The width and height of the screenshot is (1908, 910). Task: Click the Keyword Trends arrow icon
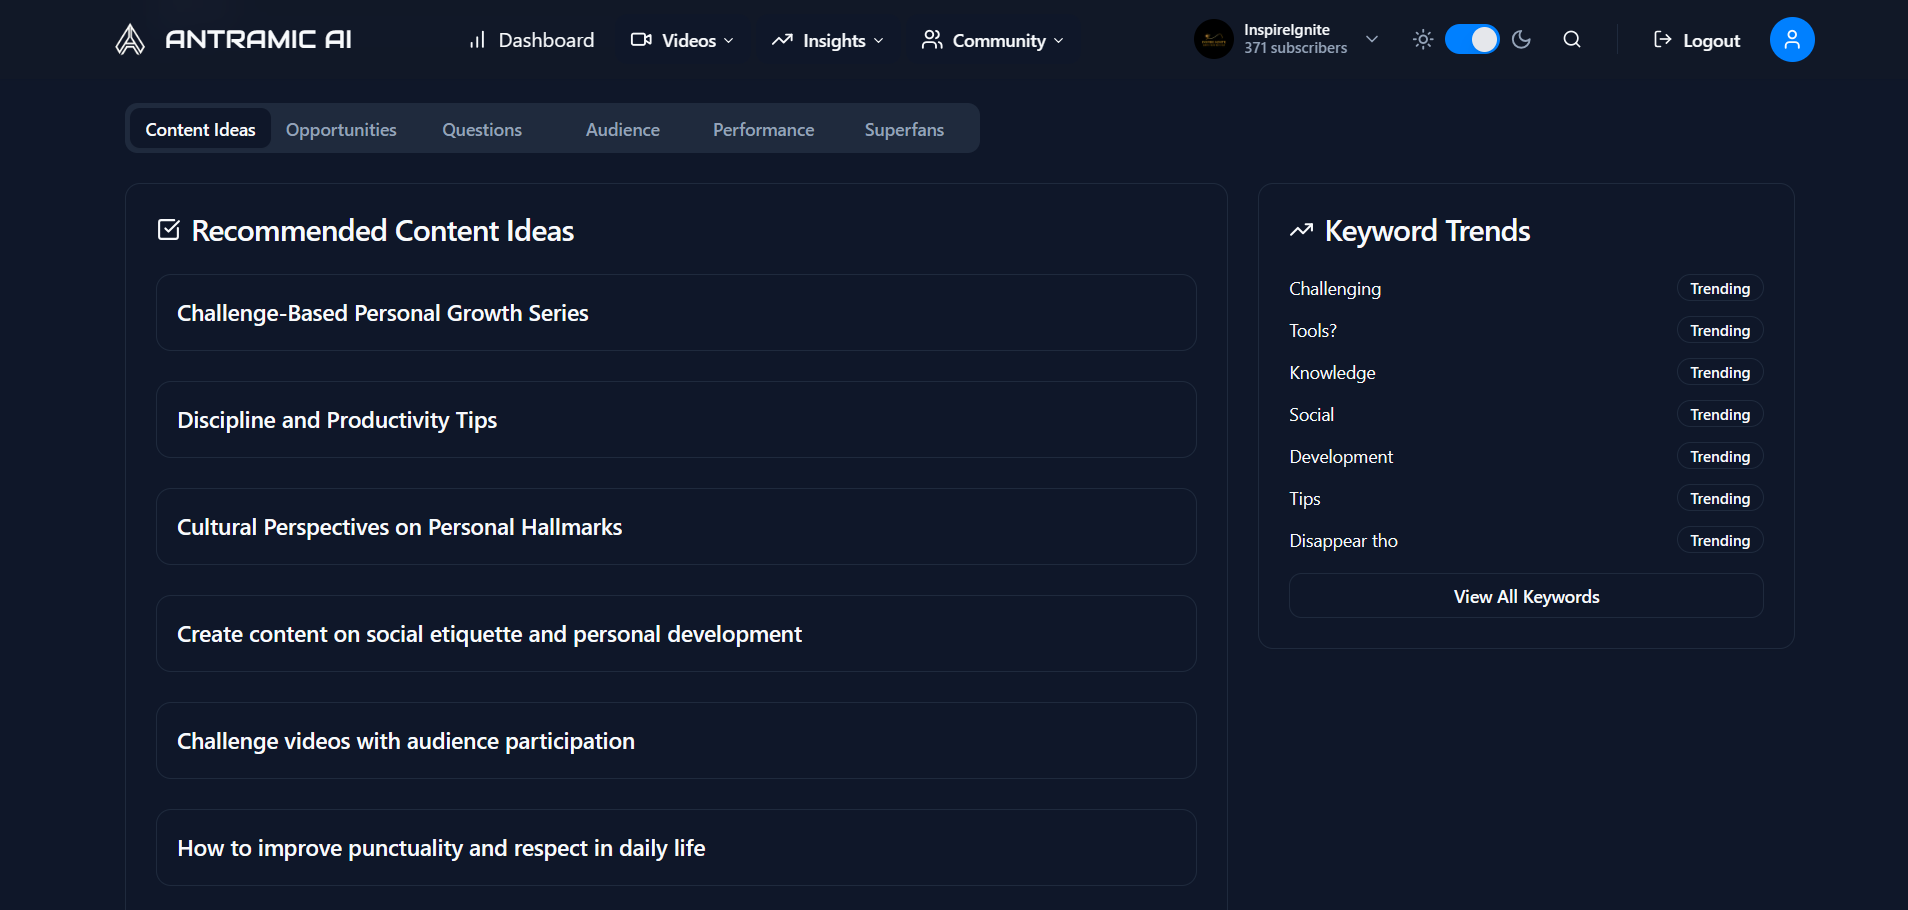pyautogui.click(x=1301, y=231)
